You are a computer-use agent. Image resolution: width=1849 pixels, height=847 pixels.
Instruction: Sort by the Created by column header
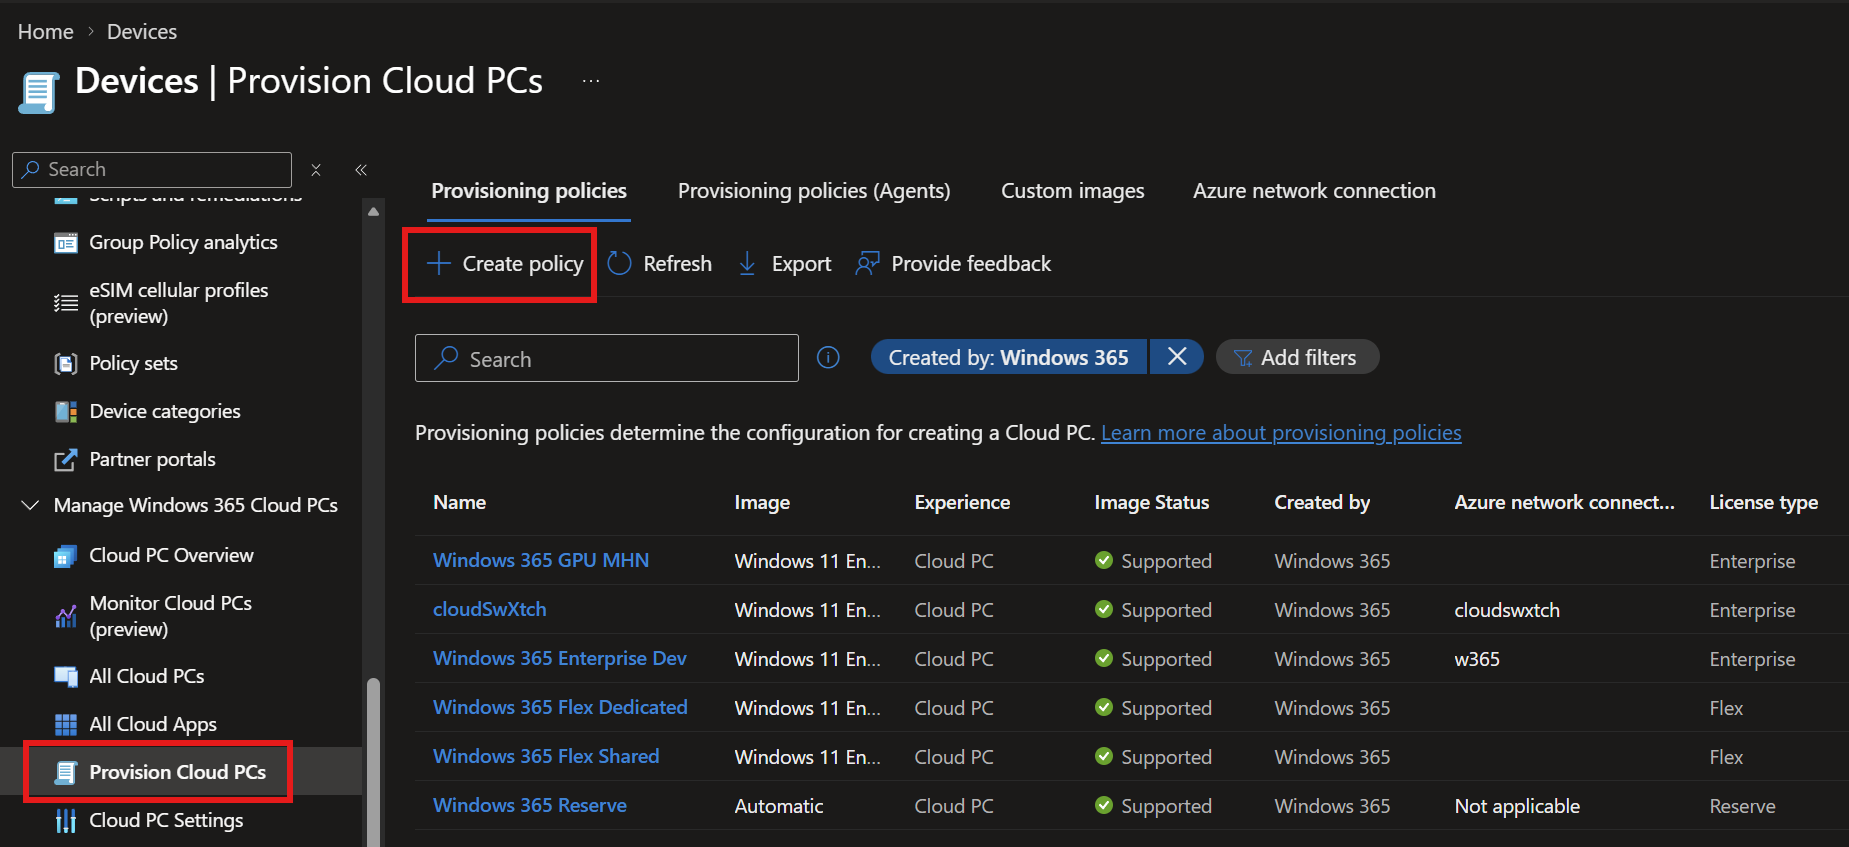(1322, 503)
